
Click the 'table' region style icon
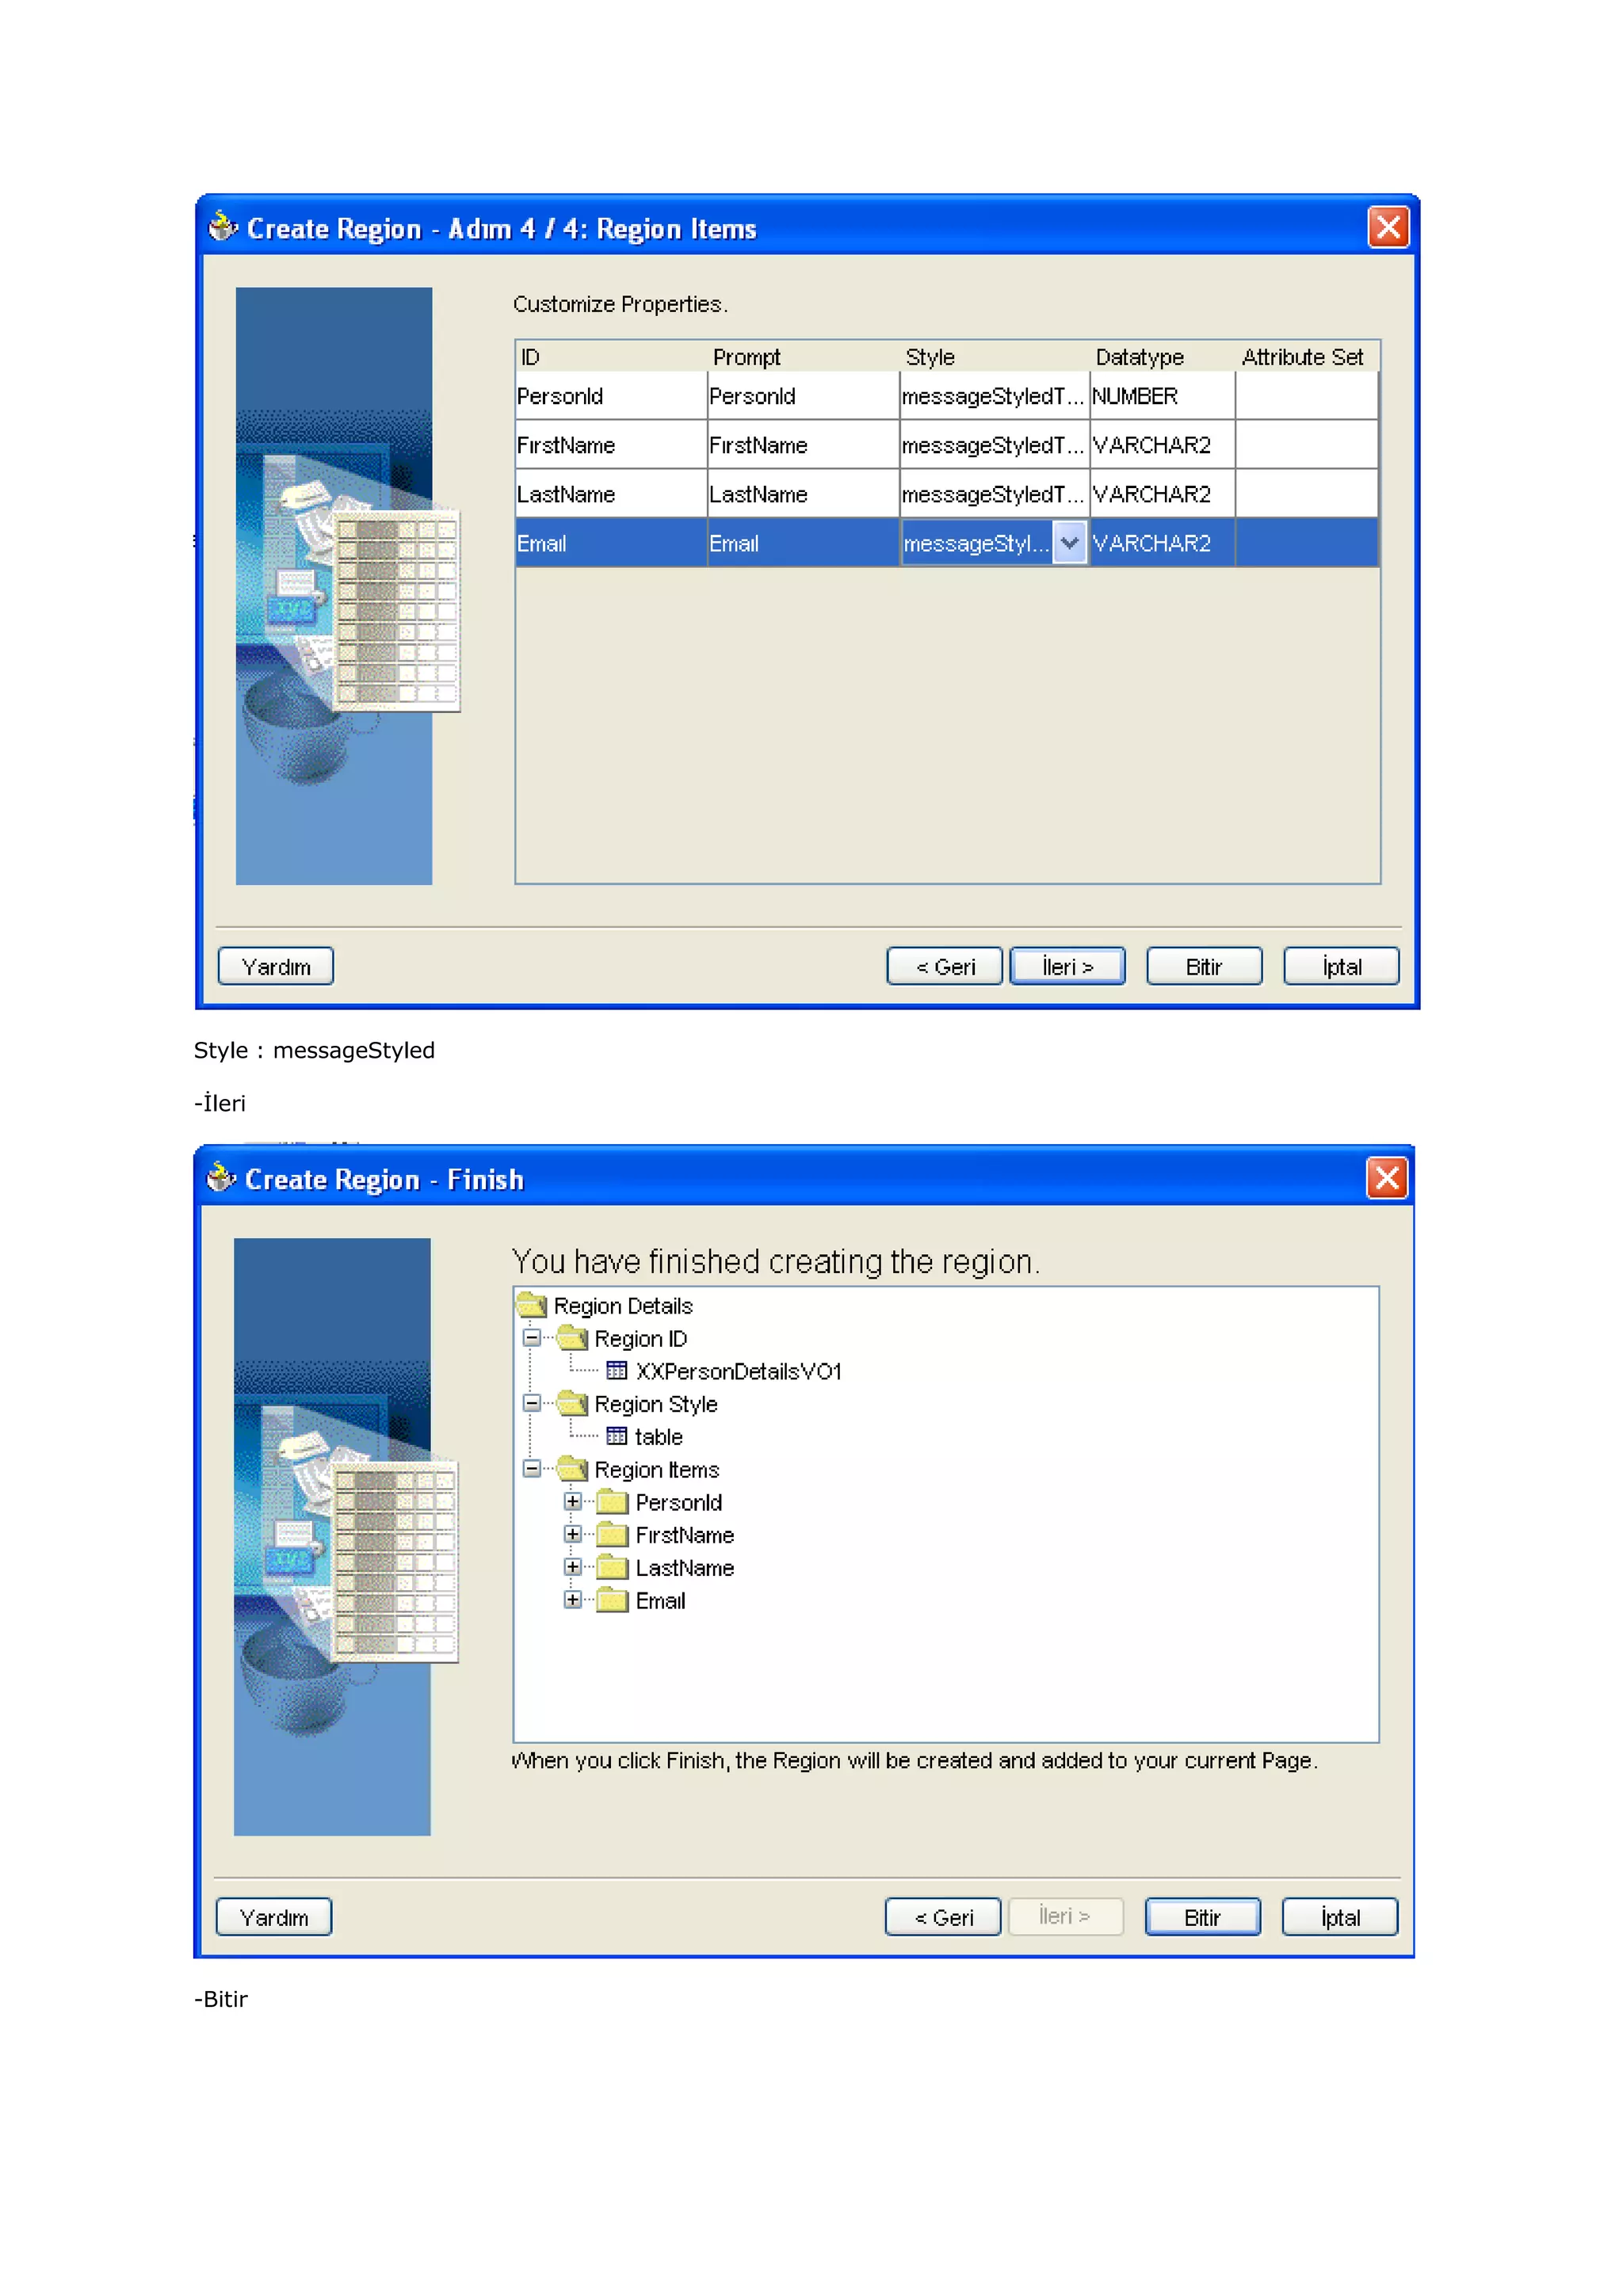[x=616, y=1436]
